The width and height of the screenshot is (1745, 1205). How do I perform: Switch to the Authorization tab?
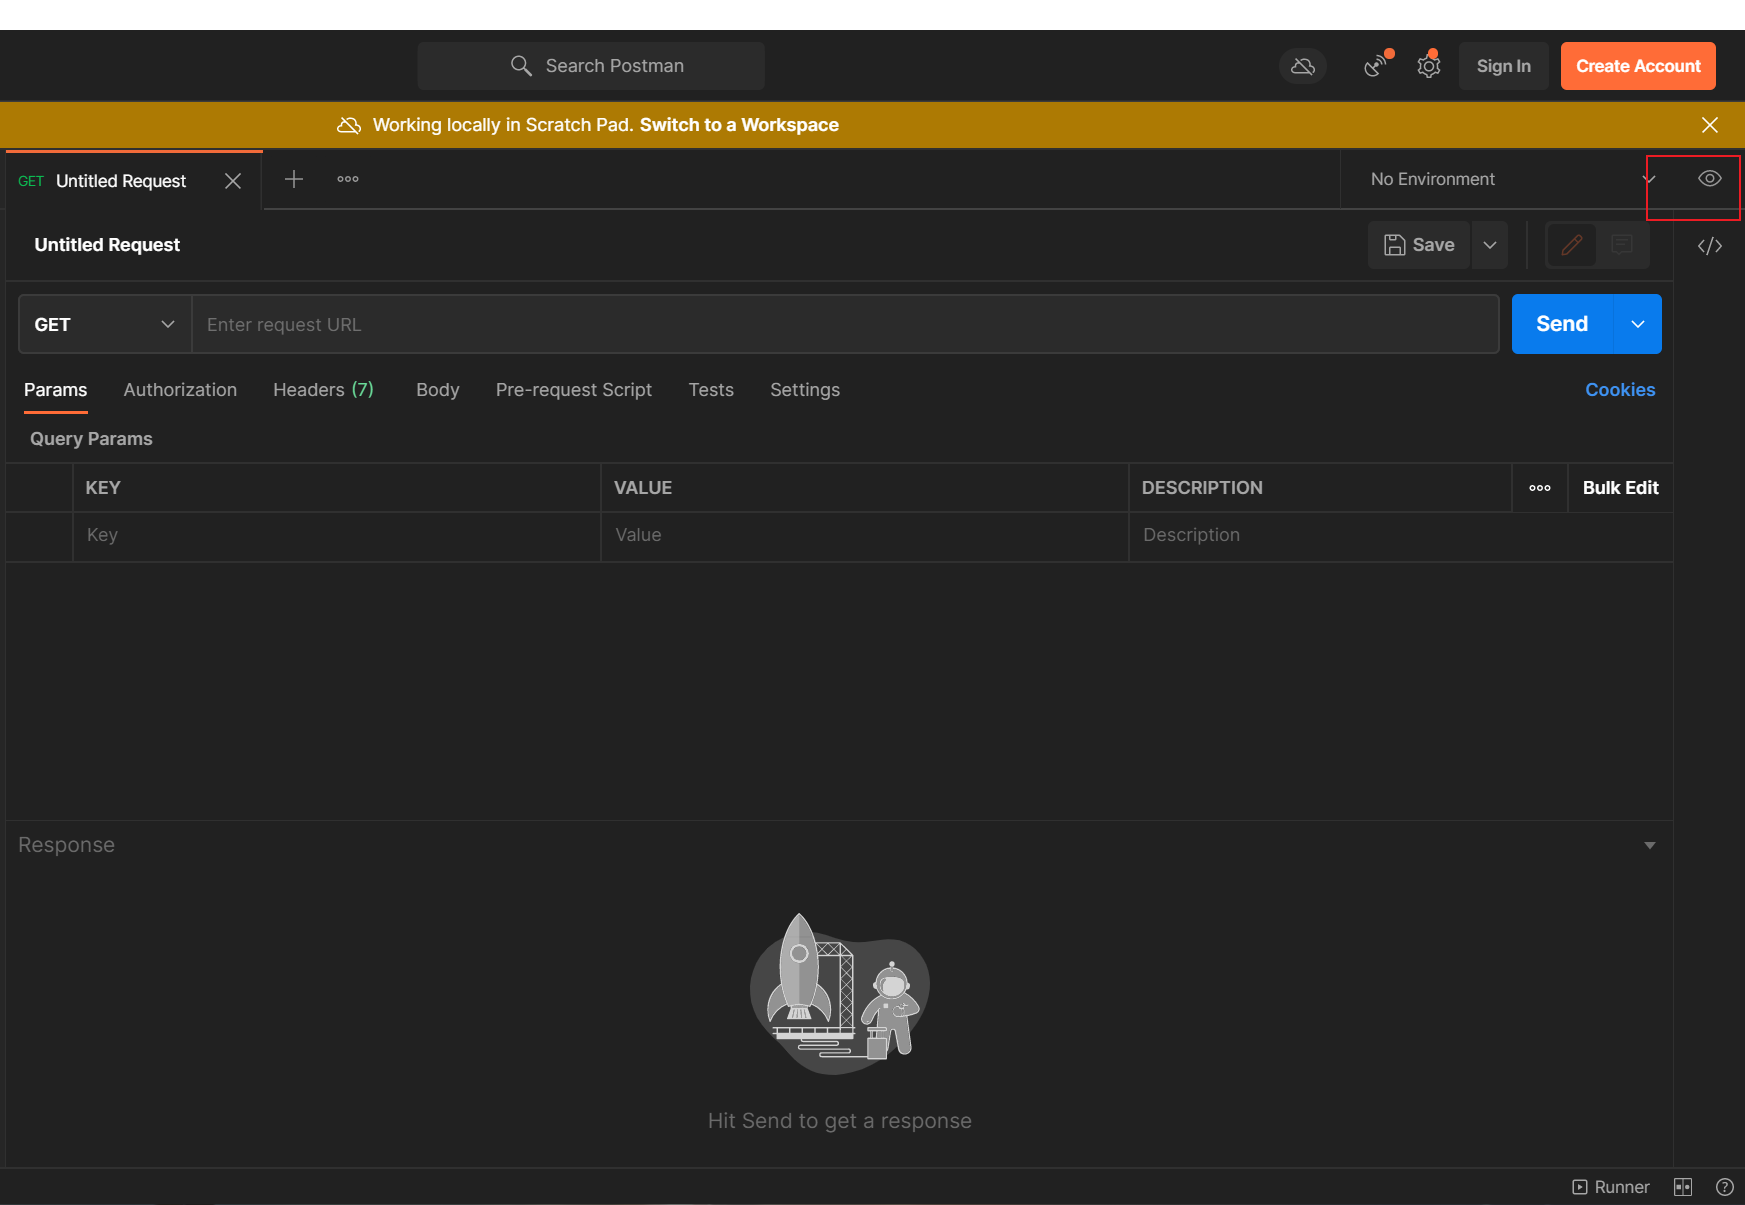[x=180, y=390]
